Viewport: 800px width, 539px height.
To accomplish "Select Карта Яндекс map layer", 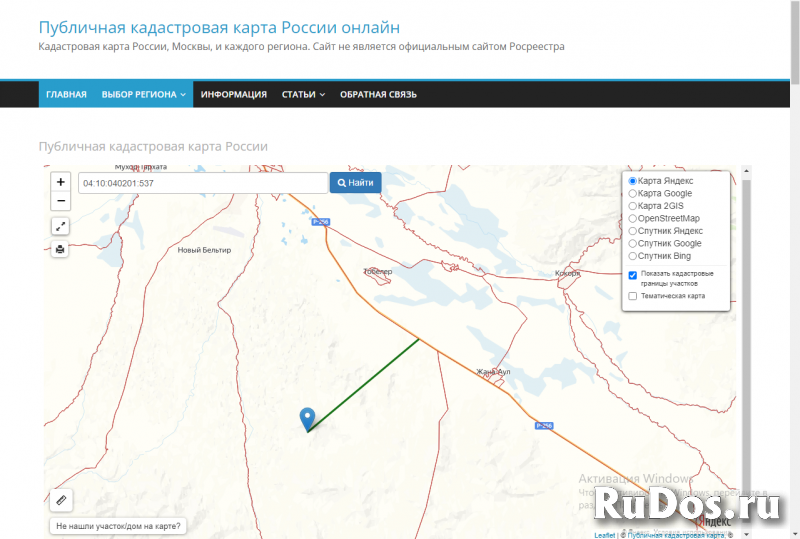I will (633, 181).
